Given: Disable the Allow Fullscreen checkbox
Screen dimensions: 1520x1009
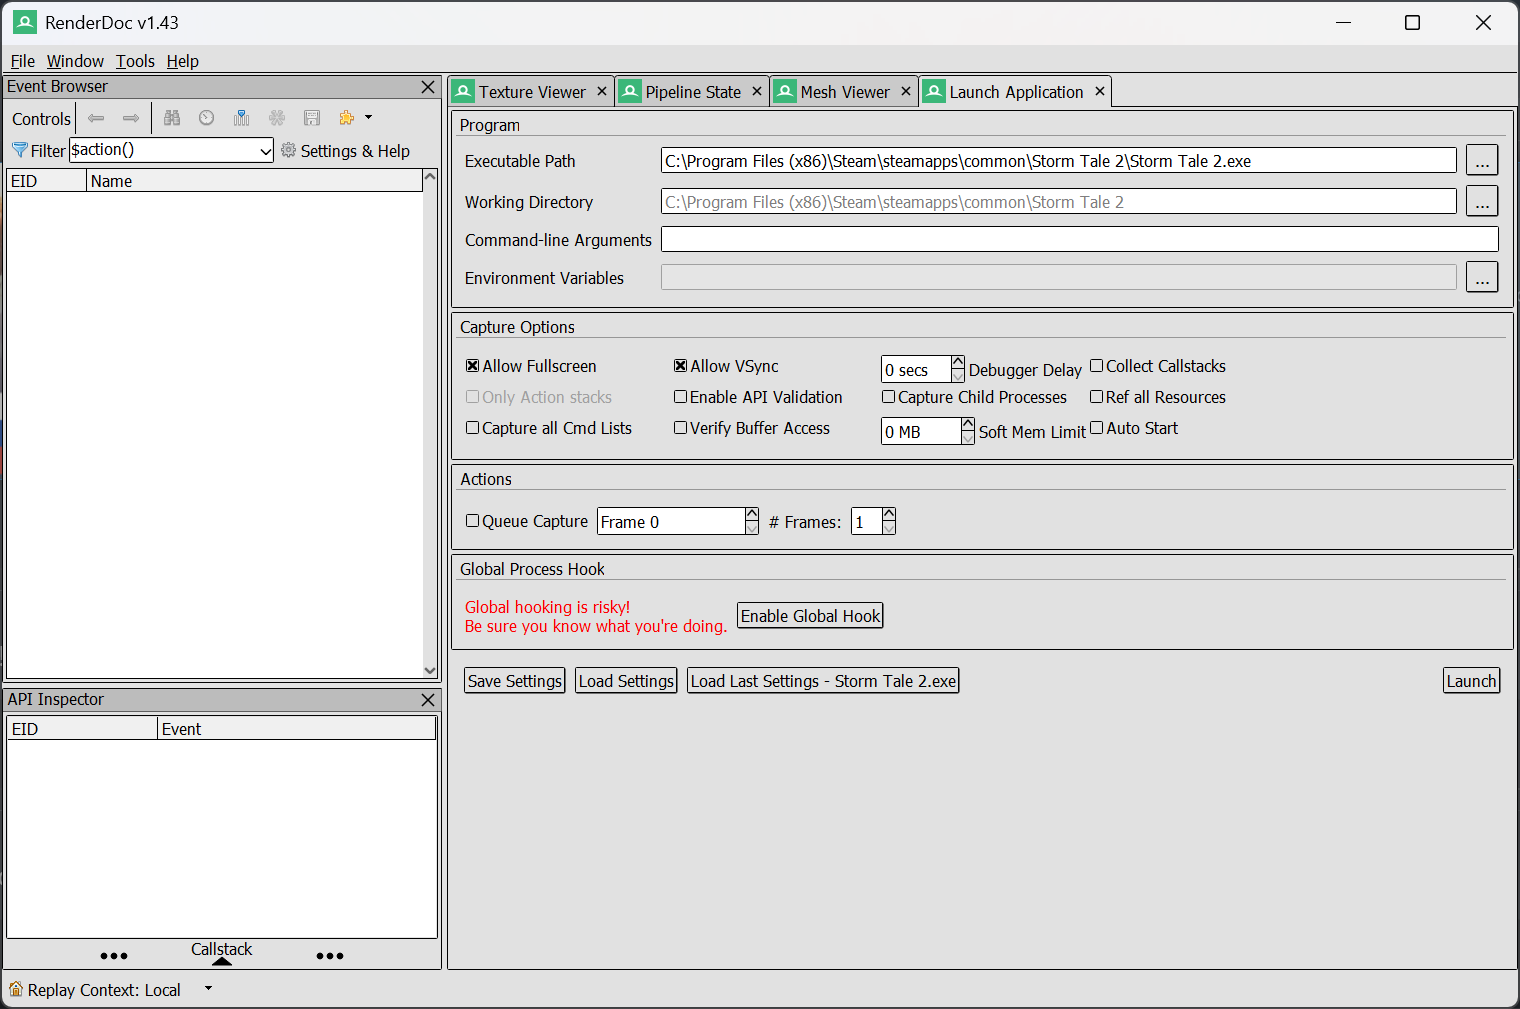Looking at the screenshot, I should click(x=473, y=366).
